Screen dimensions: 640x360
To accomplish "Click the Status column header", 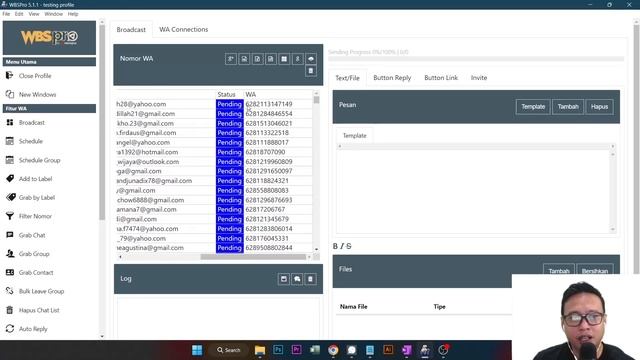I will tap(226, 94).
